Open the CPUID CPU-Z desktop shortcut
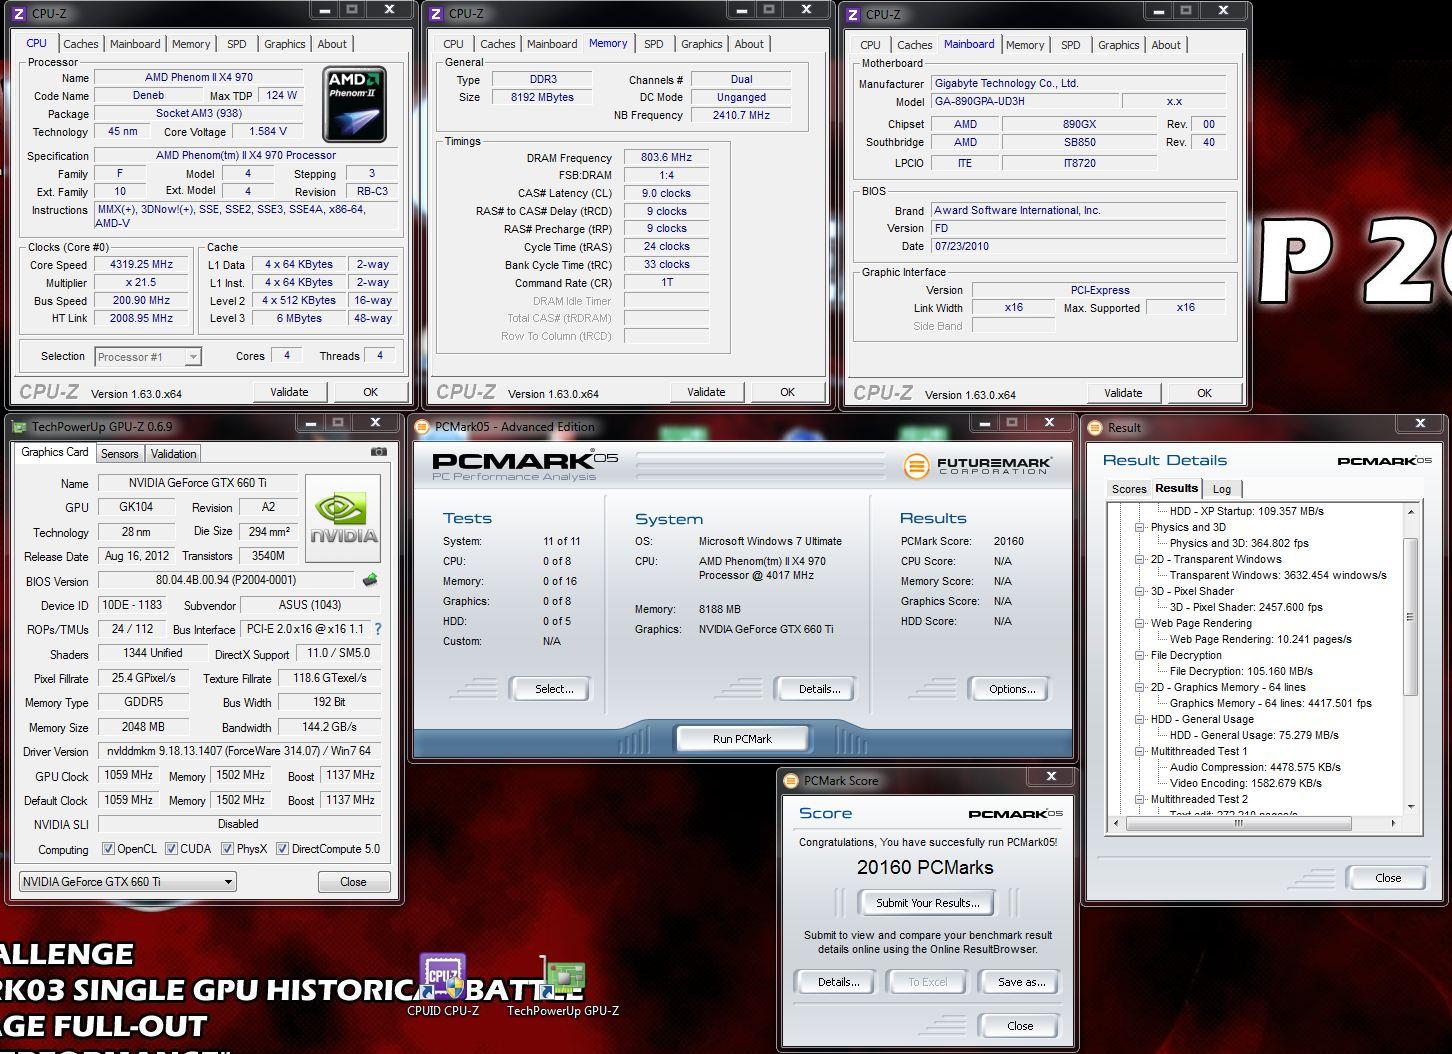Viewport: 1452px width, 1054px height. pos(443,985)
